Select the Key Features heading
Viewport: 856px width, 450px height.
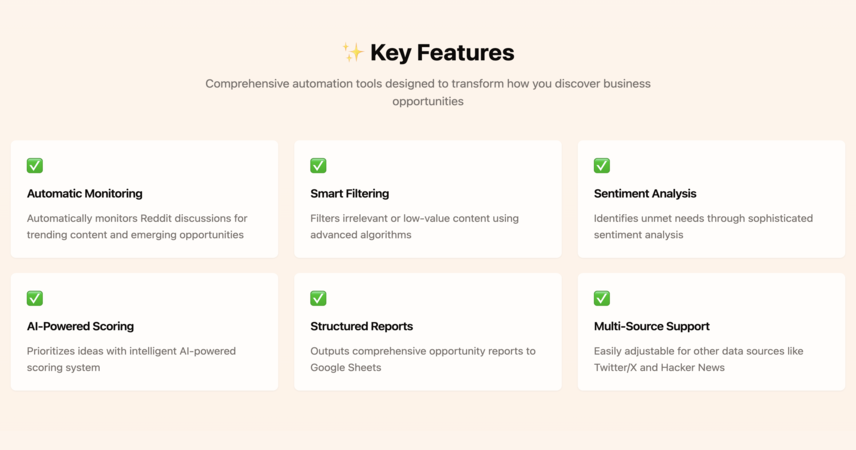coord(442,53)
